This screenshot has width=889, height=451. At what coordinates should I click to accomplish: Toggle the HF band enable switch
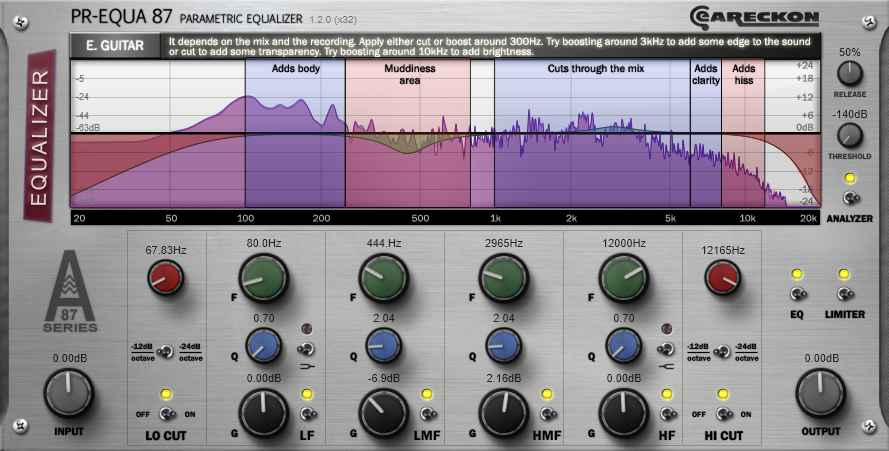pyautogui.click(x=667, y=414)
